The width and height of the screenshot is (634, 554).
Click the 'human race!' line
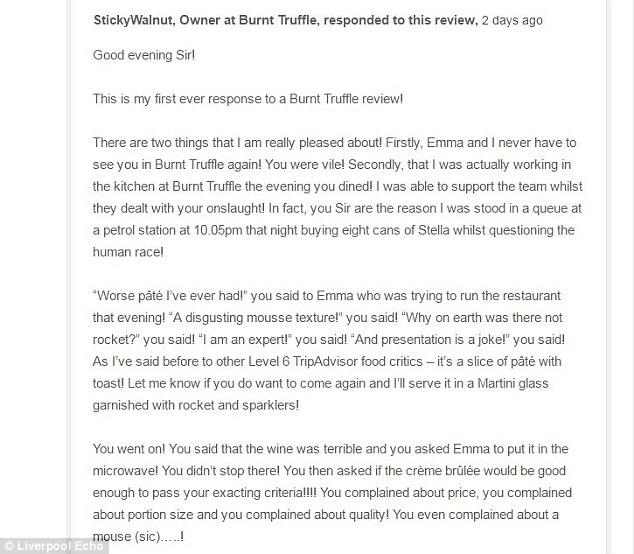128,252
